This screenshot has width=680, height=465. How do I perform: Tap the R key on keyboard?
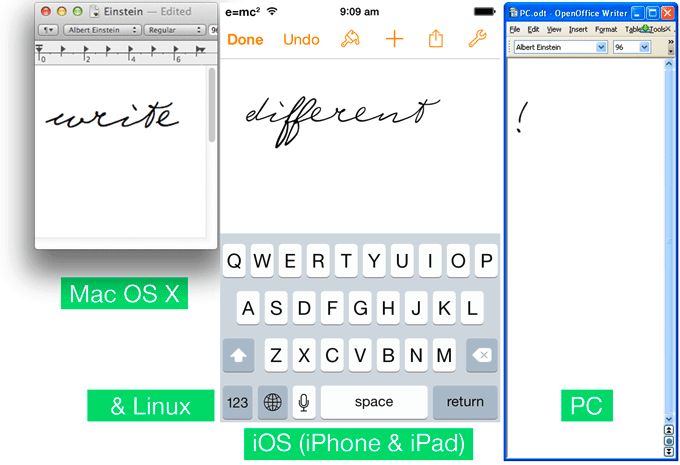click(x=318, y=261)
